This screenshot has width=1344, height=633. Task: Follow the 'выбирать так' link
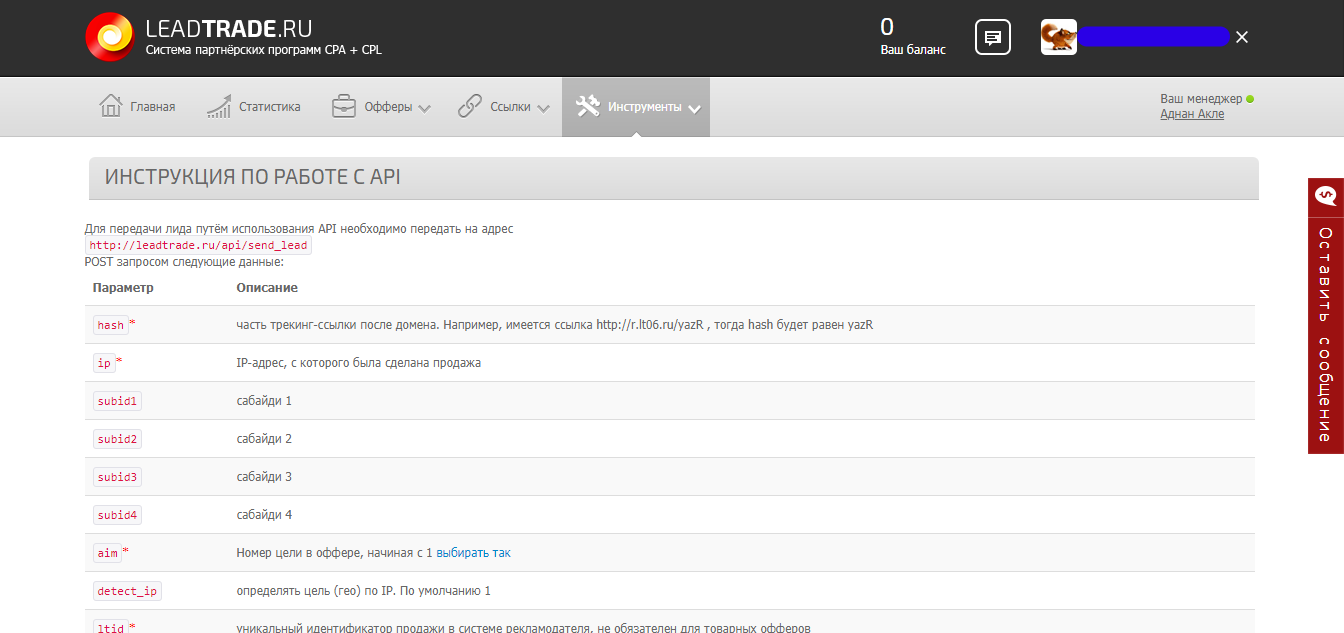(x=473, y=553)
